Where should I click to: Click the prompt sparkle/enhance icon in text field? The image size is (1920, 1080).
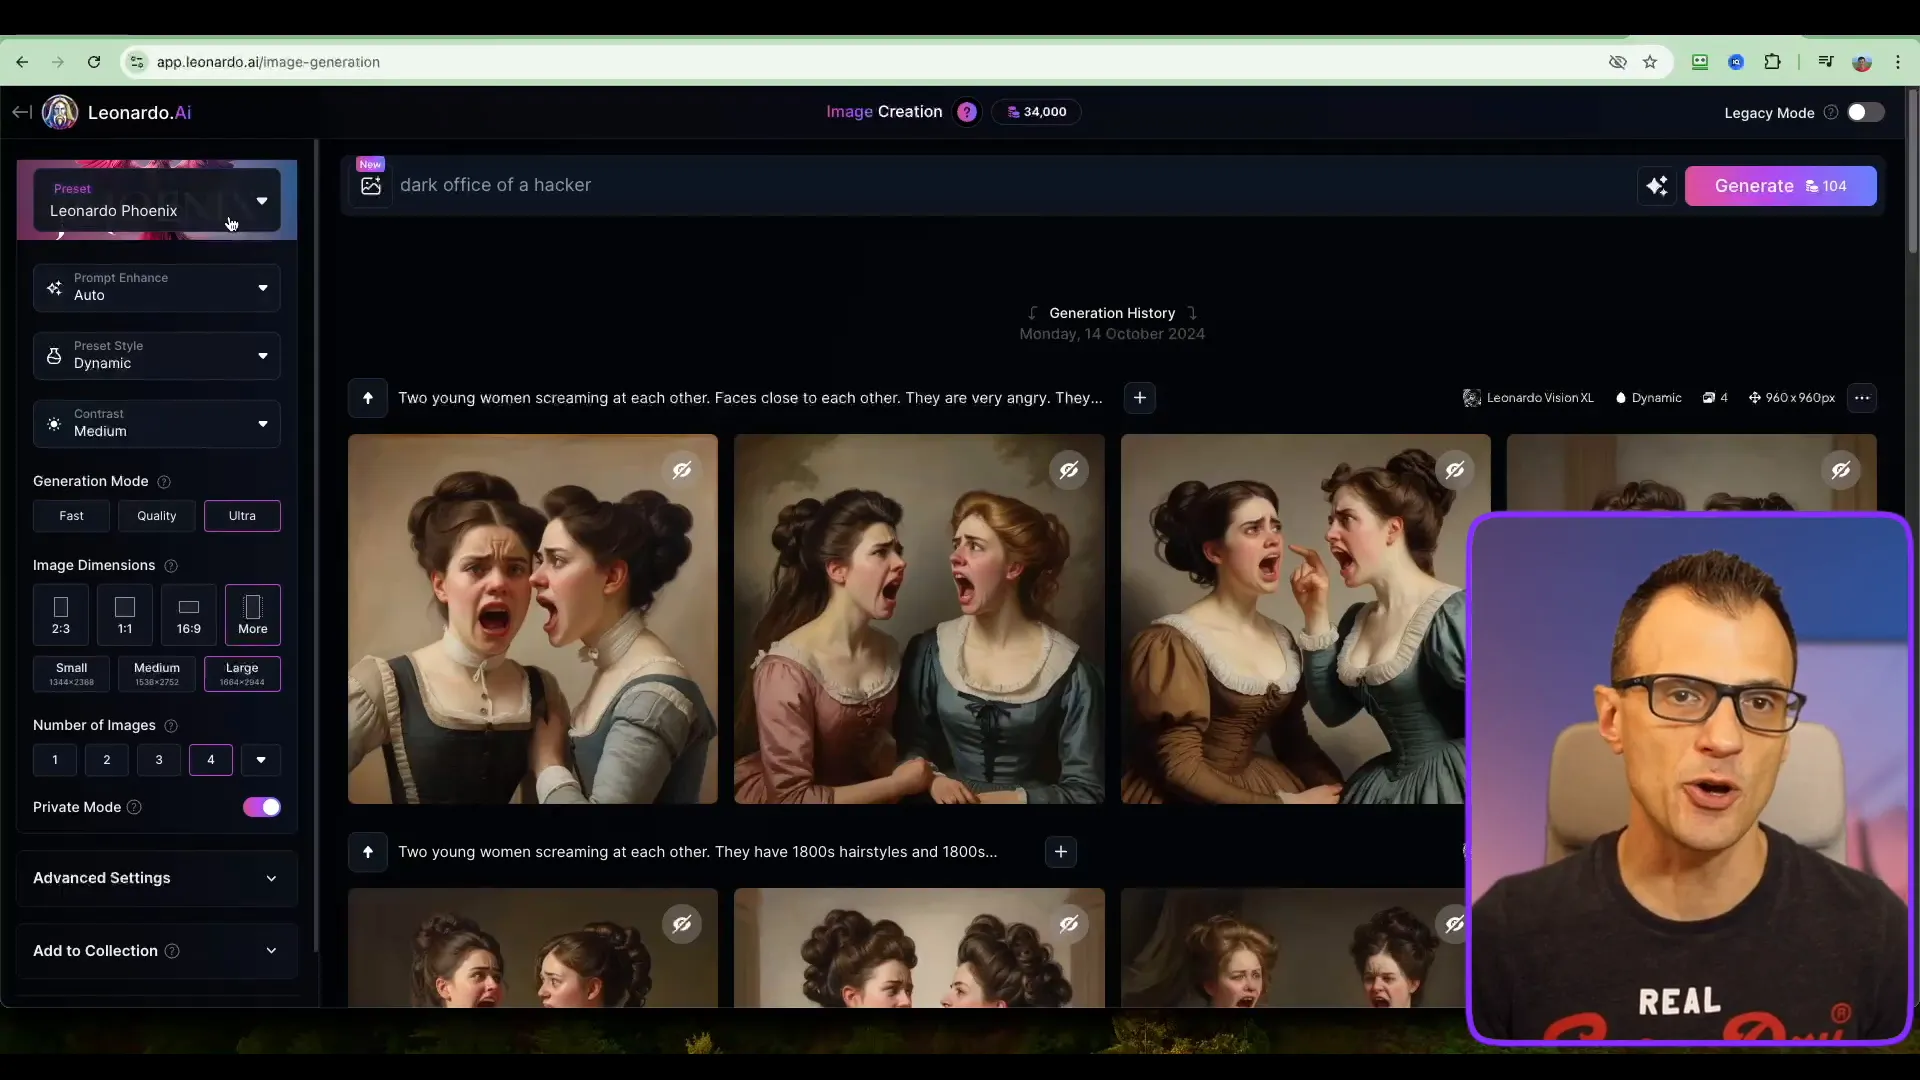coord(1658,185)
